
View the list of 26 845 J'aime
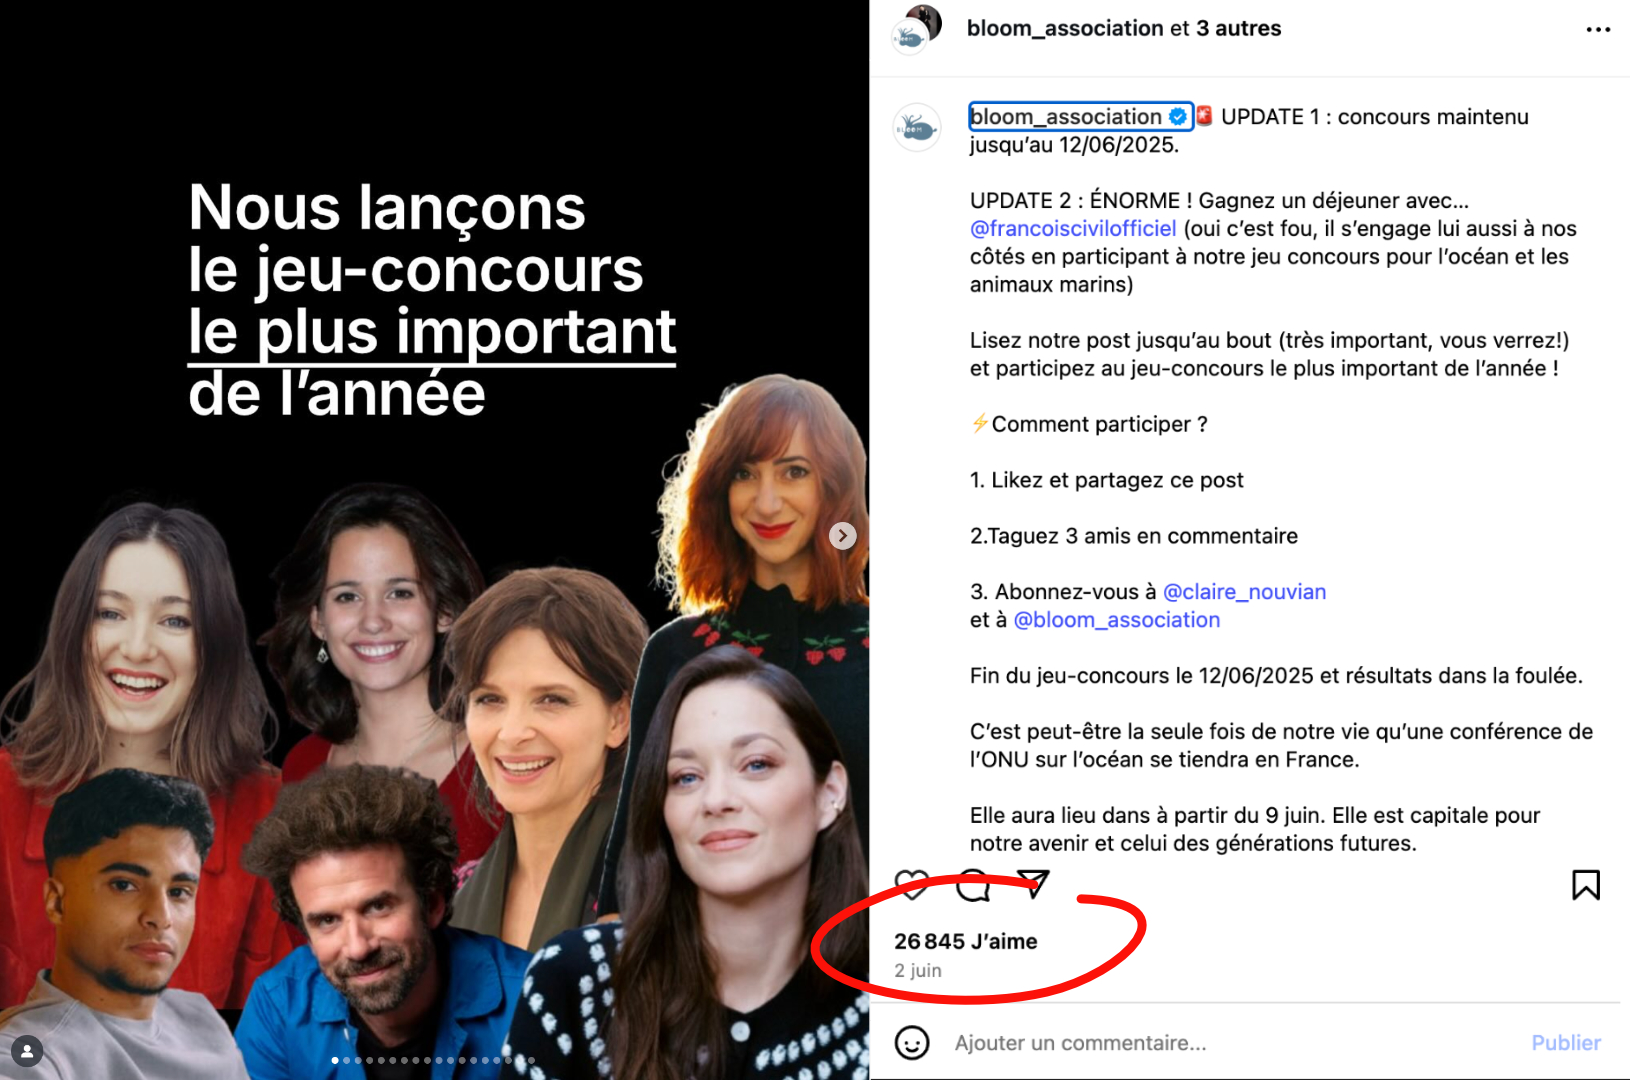[966, 941]
